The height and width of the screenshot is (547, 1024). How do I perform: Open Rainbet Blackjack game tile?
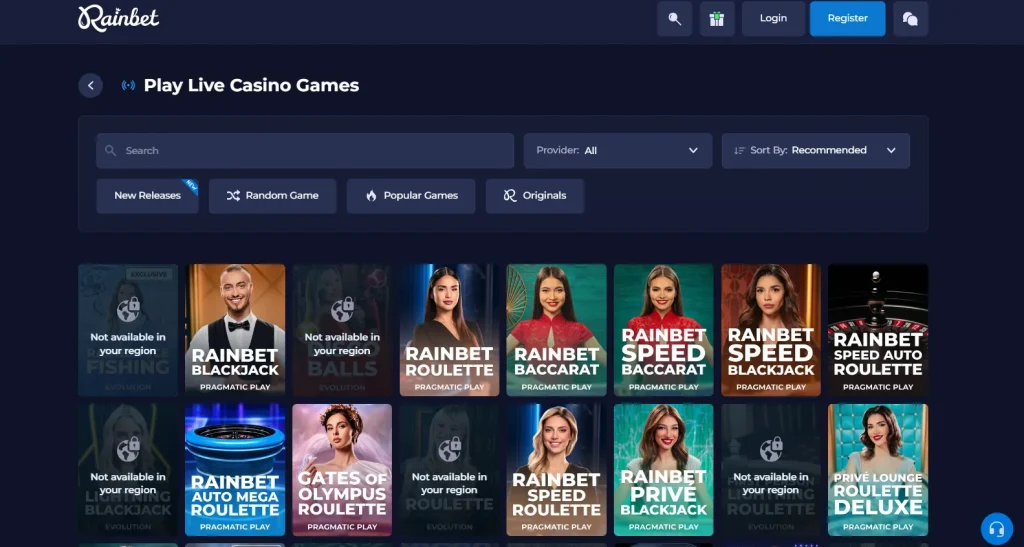(x=235, y=330)
